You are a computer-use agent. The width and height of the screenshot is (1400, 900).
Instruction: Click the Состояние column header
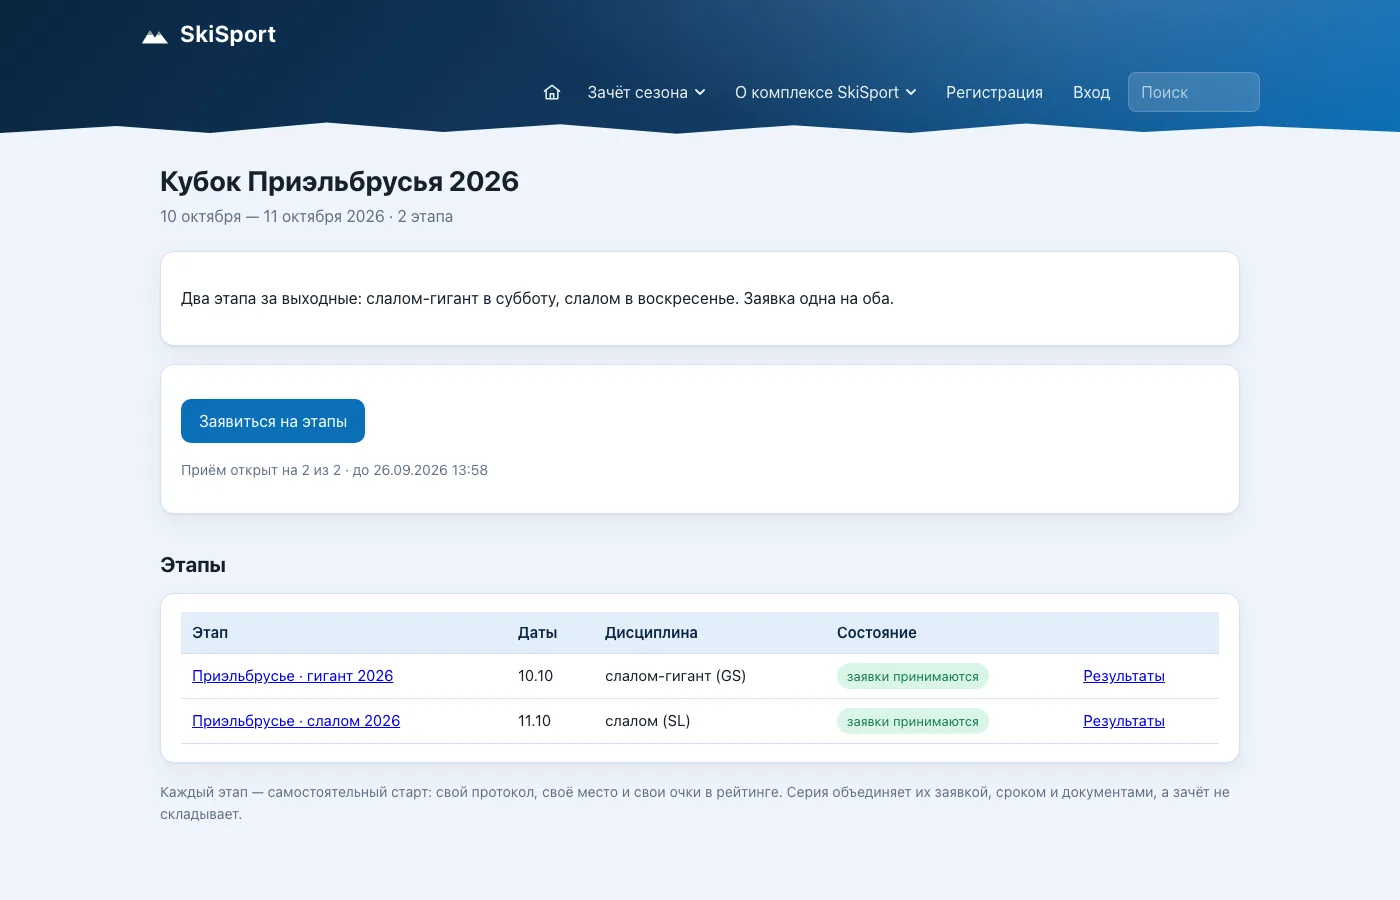(x=877, y=633)
